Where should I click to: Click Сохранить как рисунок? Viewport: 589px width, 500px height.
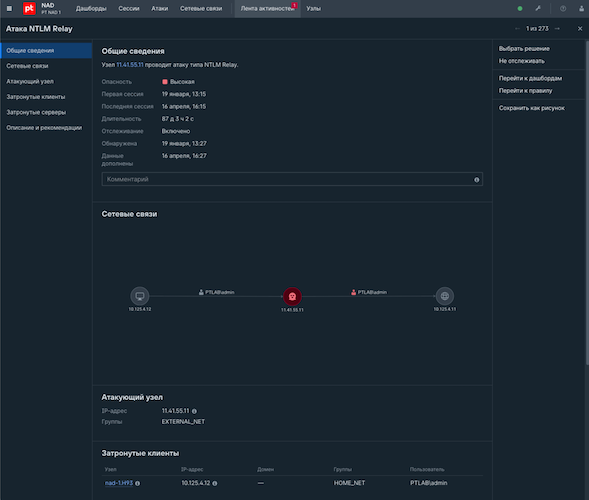532,108
